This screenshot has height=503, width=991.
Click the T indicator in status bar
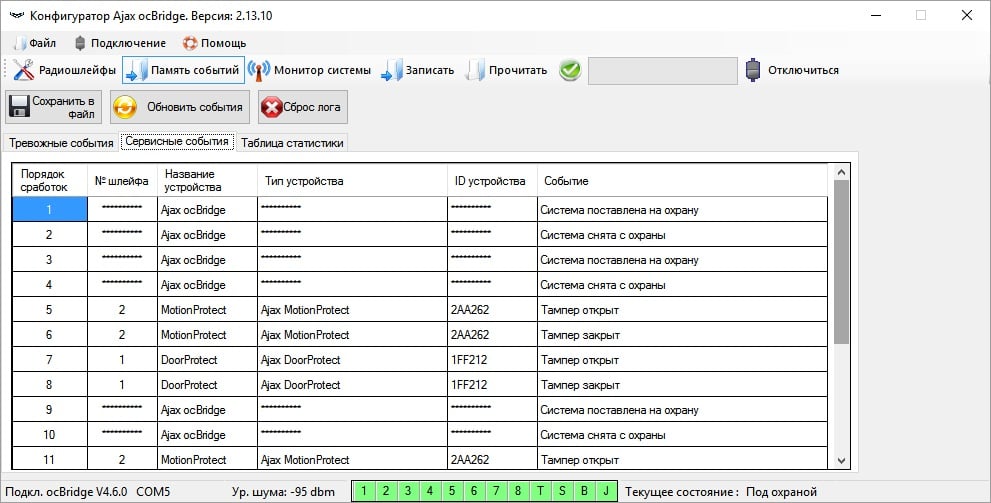pos(540,491)
